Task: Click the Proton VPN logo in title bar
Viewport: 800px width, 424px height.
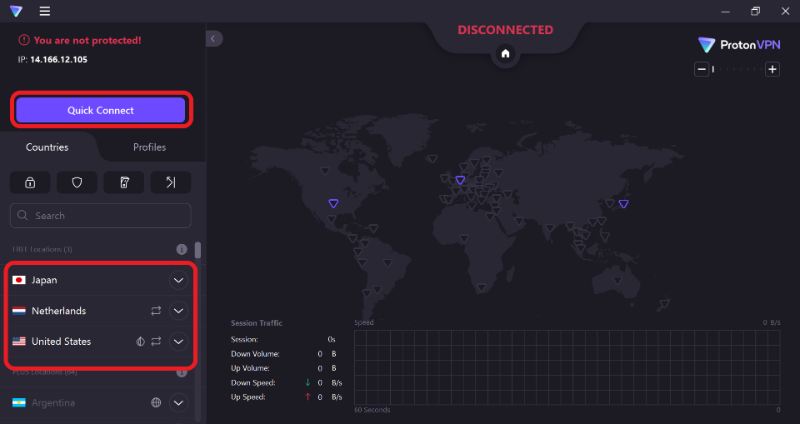Action: point(16,12)
